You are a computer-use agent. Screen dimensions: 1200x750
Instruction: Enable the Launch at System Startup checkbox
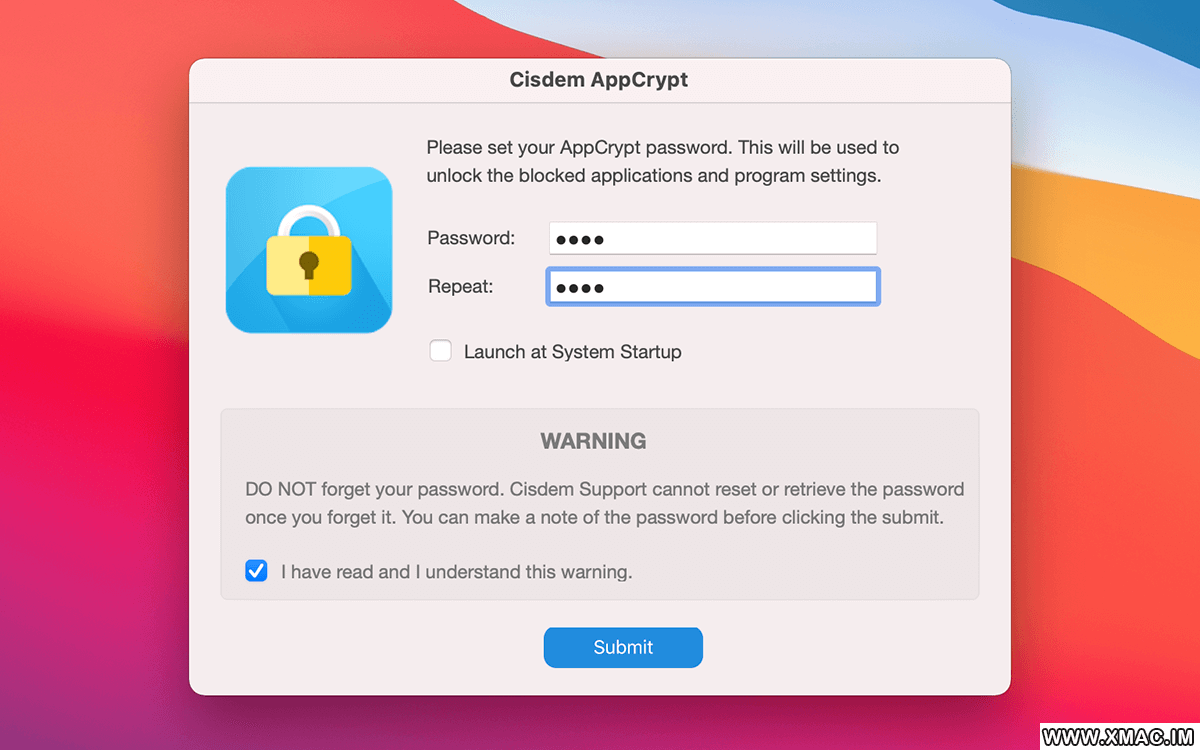[440, 351]
